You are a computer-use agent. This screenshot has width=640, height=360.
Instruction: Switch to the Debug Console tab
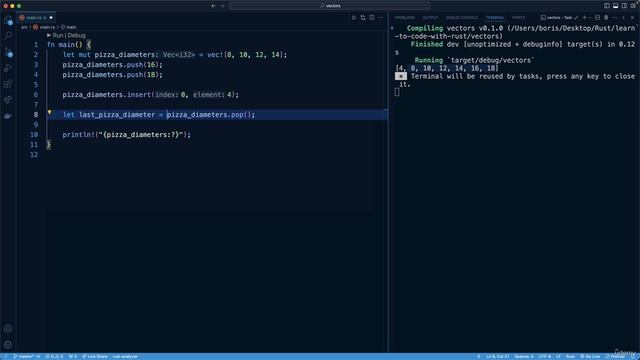point(462,18)
